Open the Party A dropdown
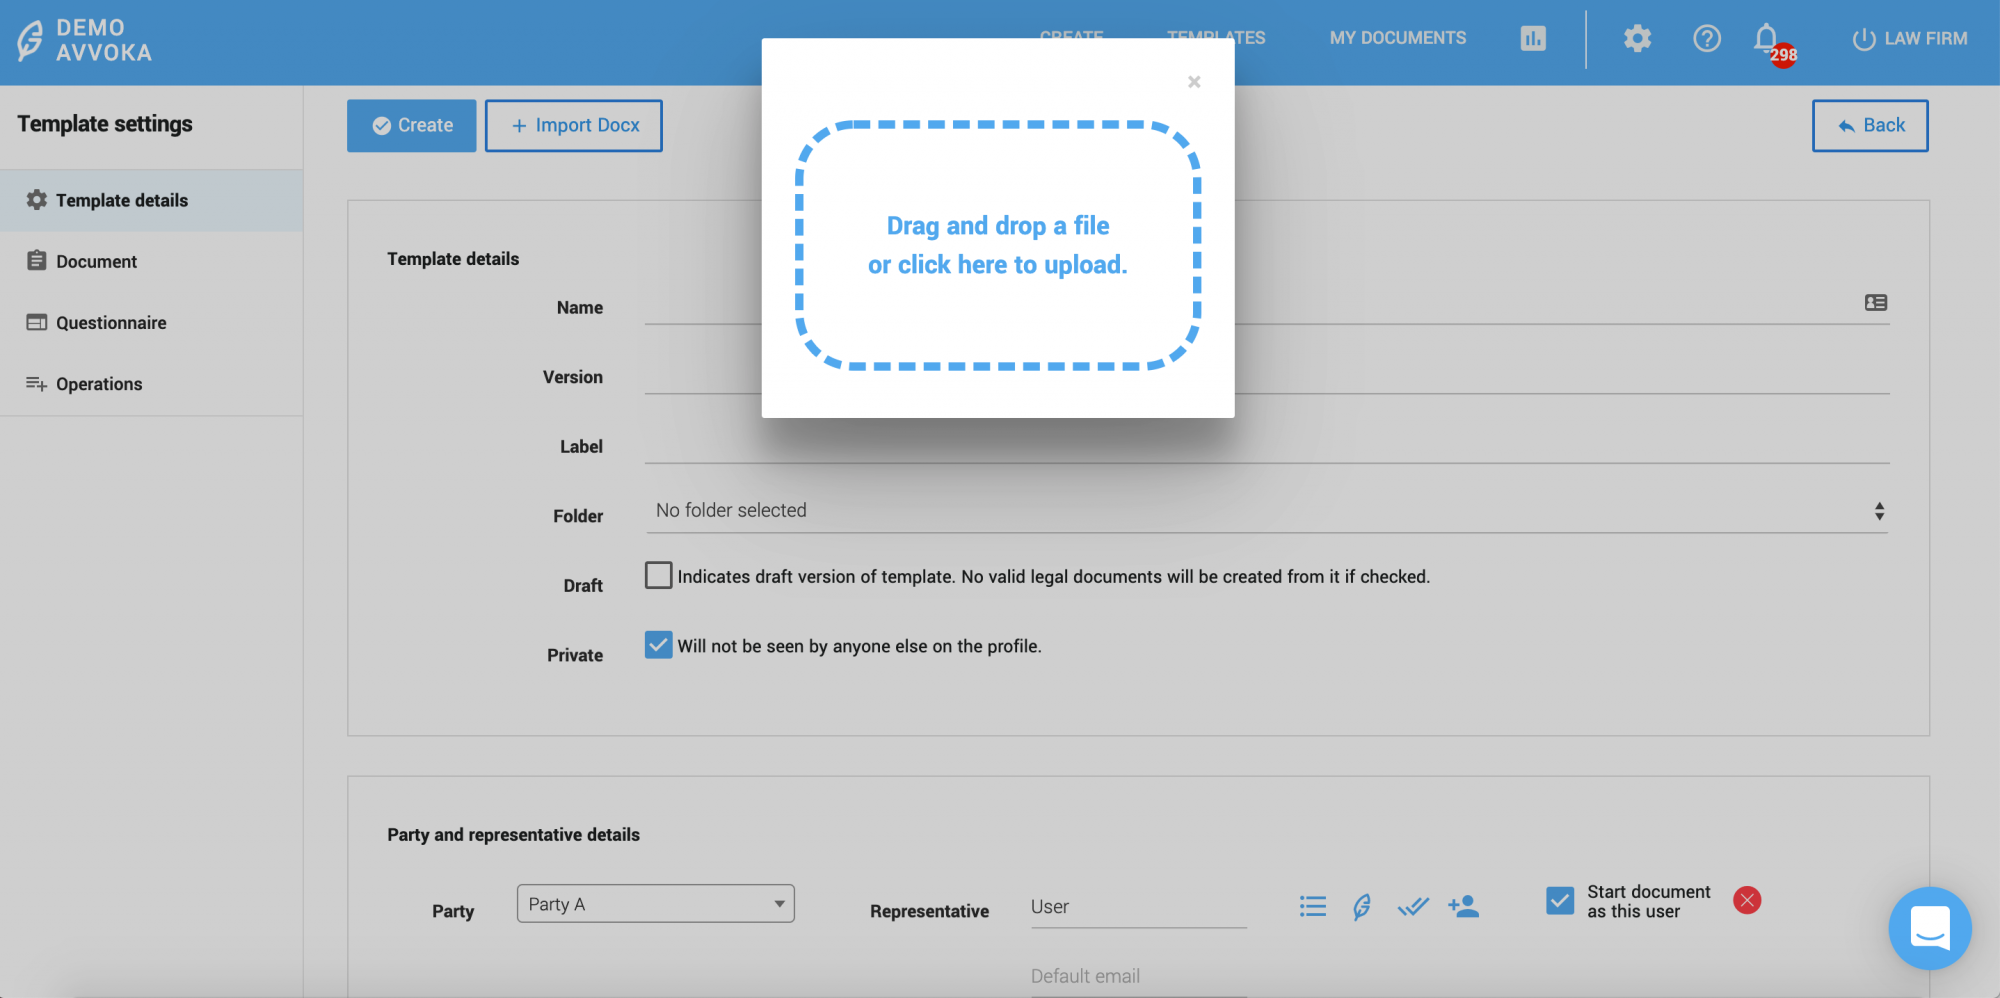This screenshot has height=998, width=2000. pyautogui.click(x=655, y=904)
